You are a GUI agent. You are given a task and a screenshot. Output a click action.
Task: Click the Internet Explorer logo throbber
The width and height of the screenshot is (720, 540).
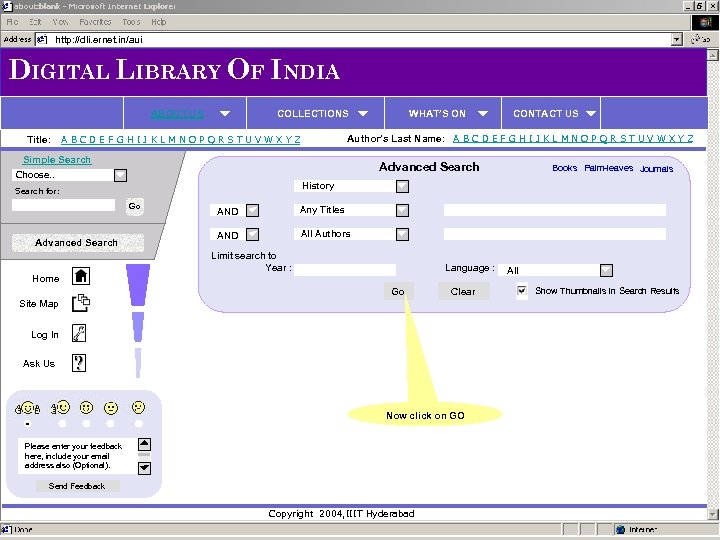705,22
